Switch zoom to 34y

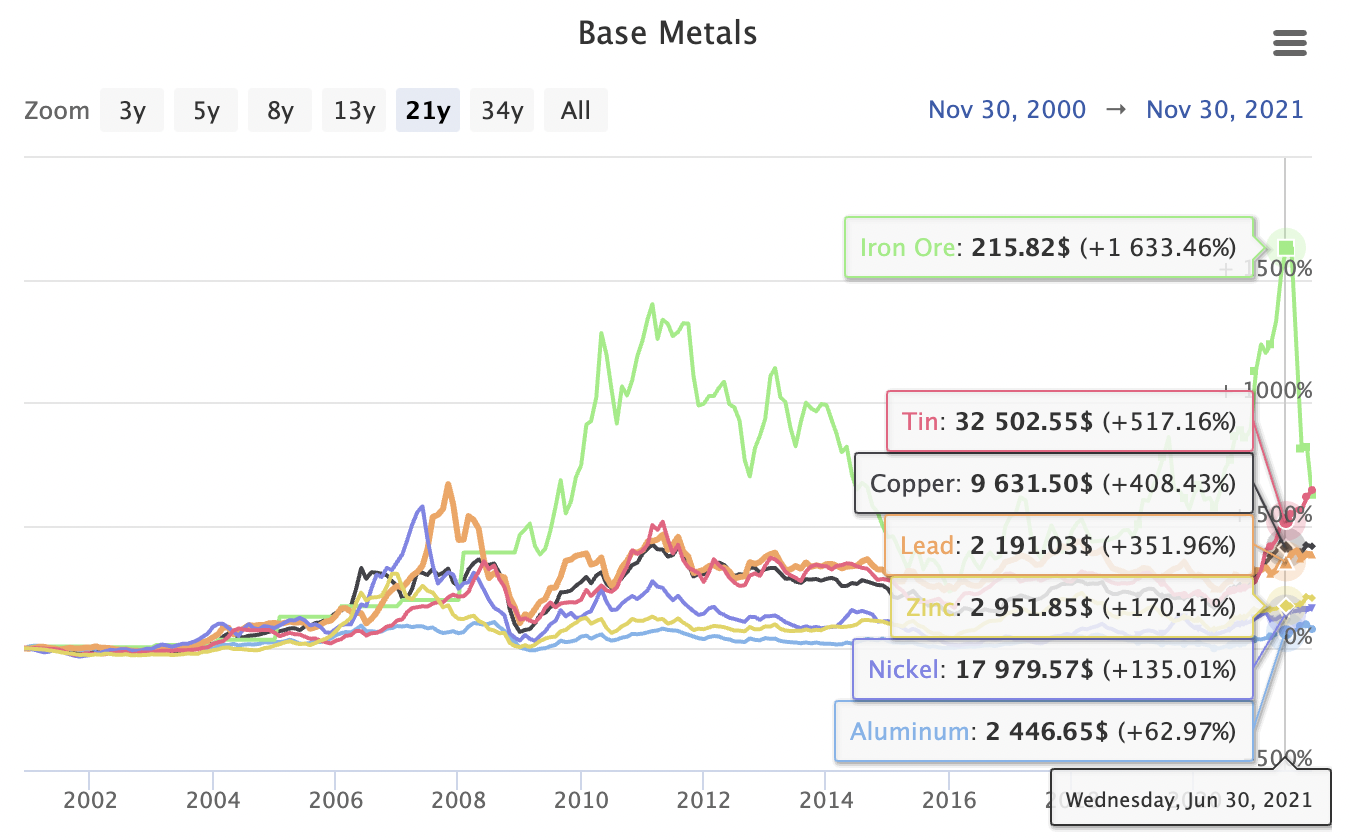(x=502, y=110)
